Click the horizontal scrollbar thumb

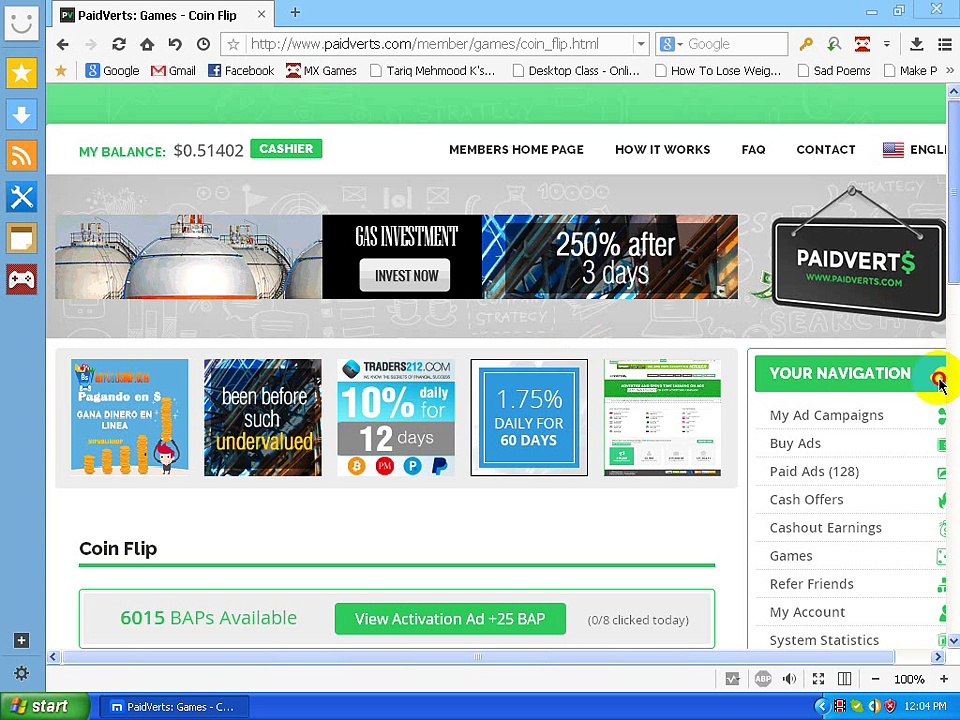[478, 657]
